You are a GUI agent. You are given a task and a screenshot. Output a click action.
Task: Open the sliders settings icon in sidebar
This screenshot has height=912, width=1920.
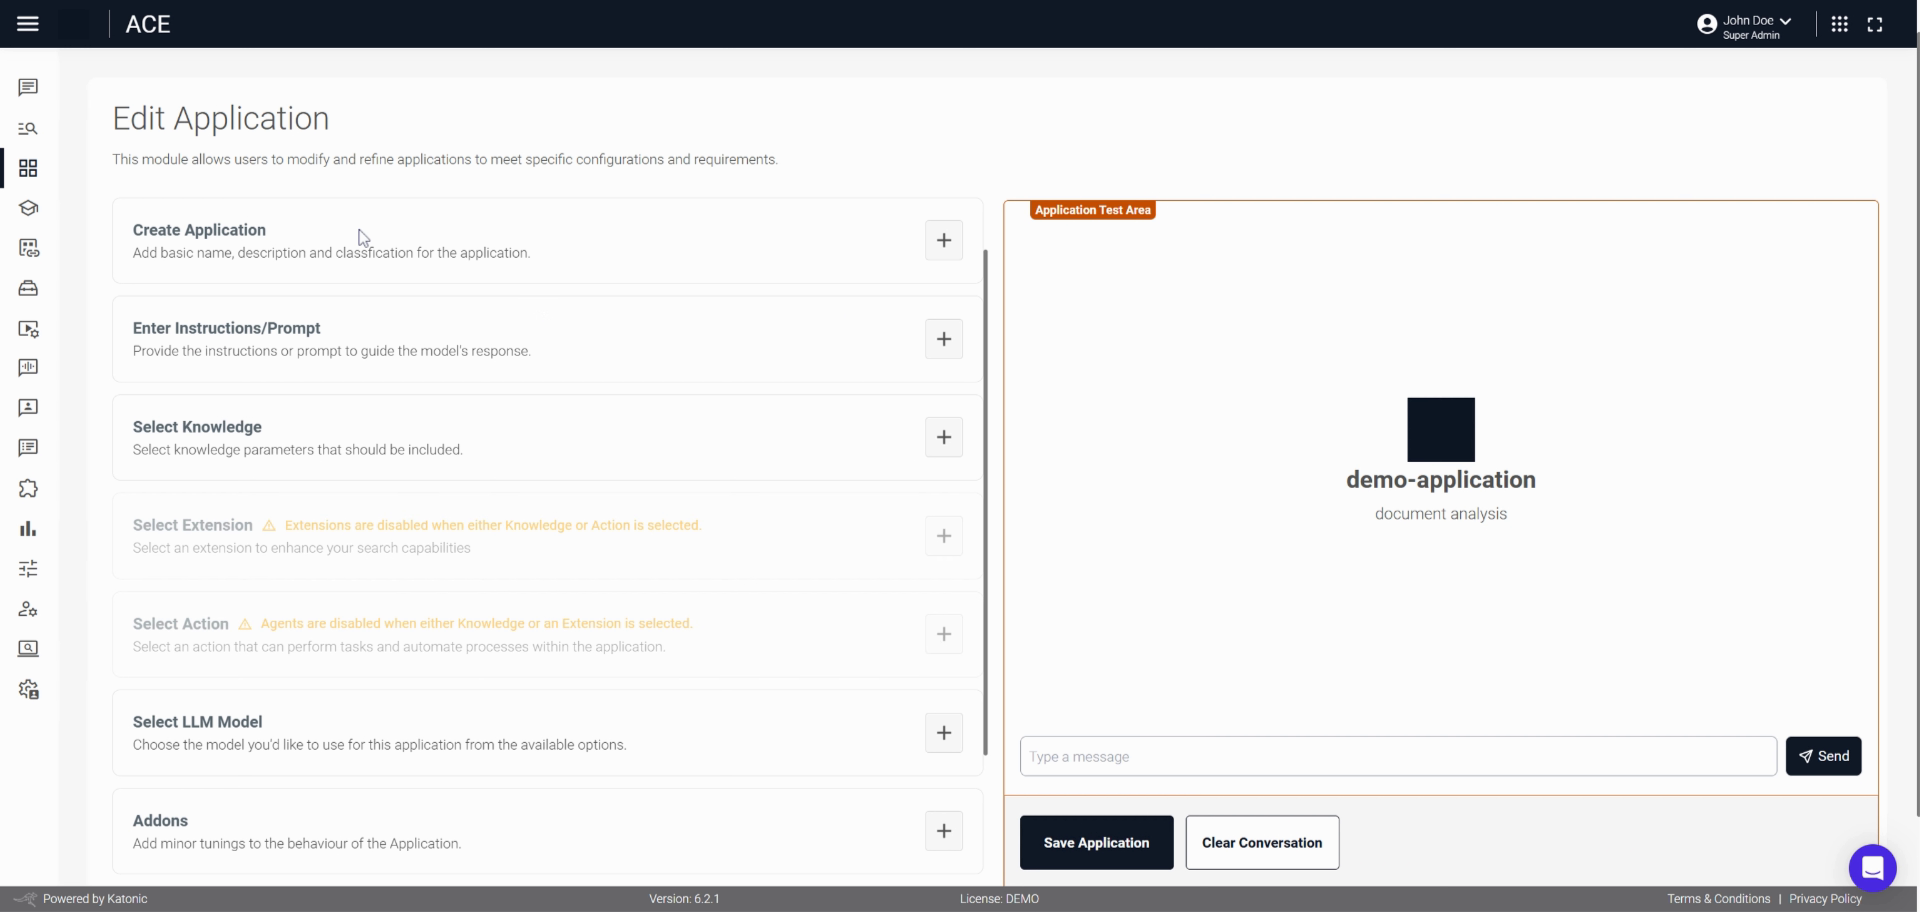tap(28, 568)
